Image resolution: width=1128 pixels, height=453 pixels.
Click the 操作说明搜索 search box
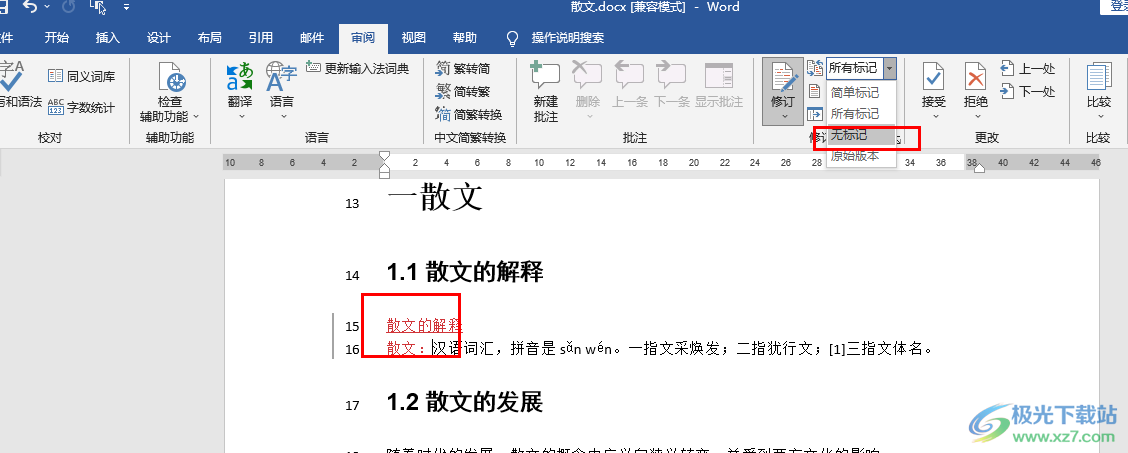pyautogui.click(x=568, y=38)
